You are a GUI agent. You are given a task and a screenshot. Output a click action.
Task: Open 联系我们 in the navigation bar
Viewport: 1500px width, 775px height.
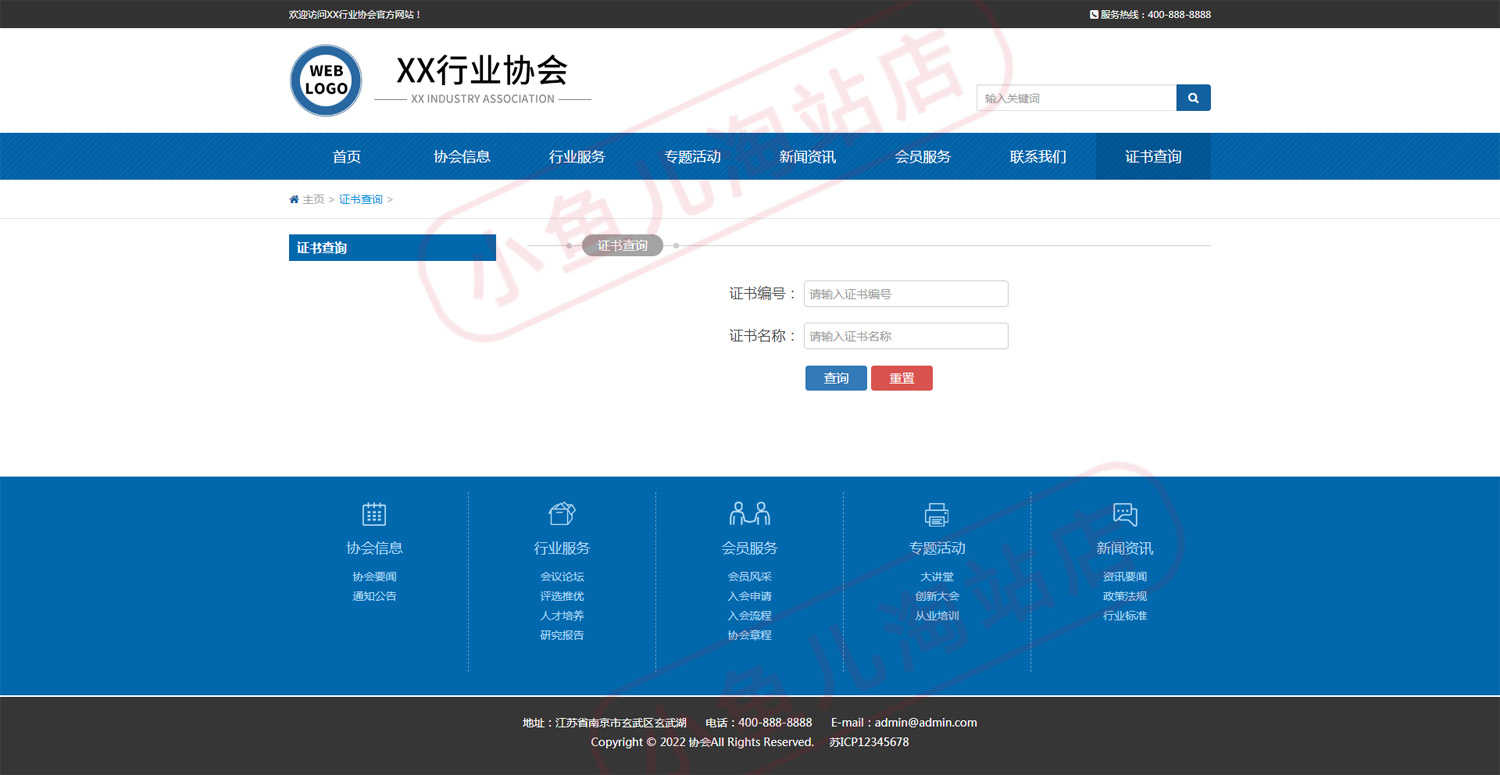(1038, 157)
